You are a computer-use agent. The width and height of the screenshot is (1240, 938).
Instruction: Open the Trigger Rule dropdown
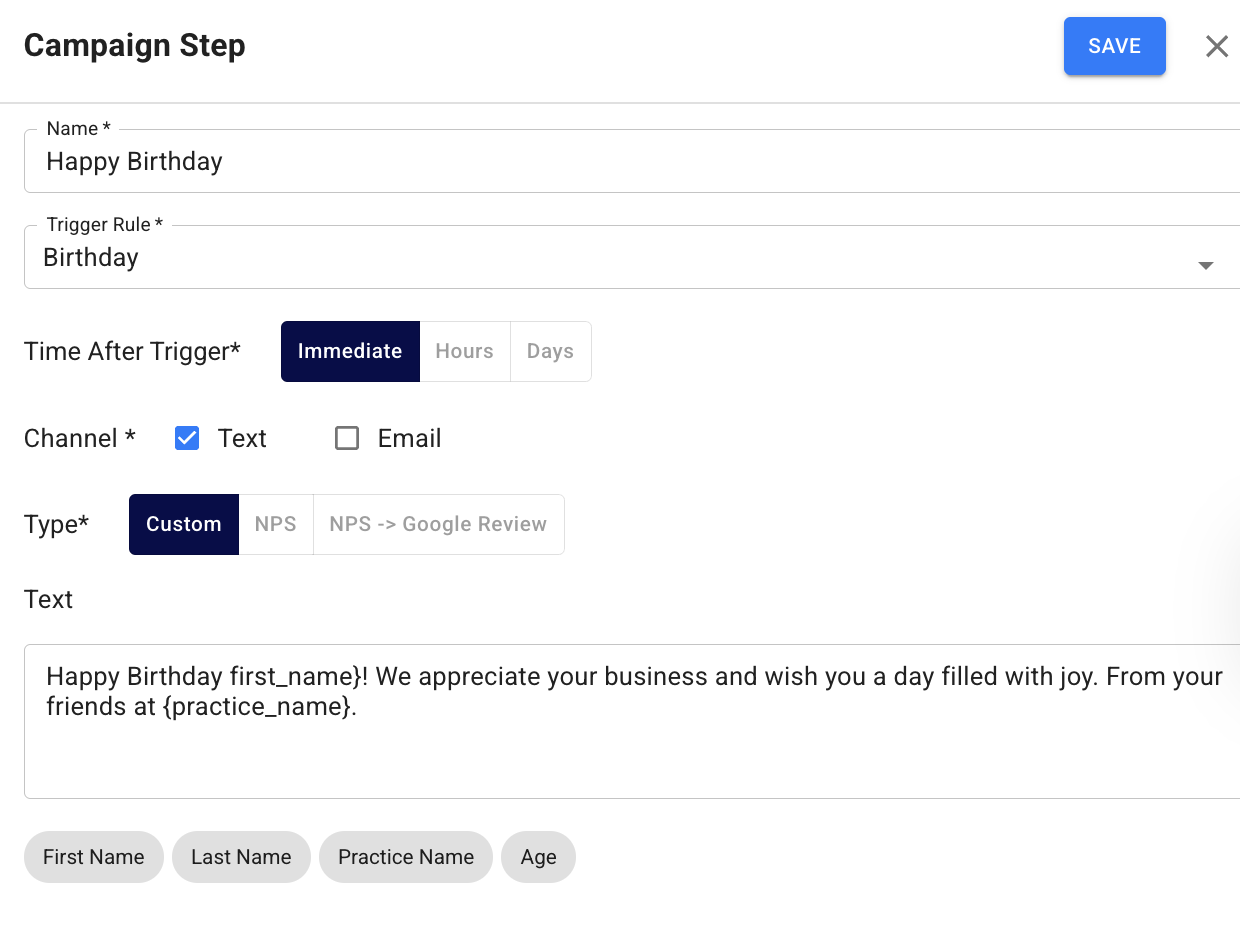[632, 257]
